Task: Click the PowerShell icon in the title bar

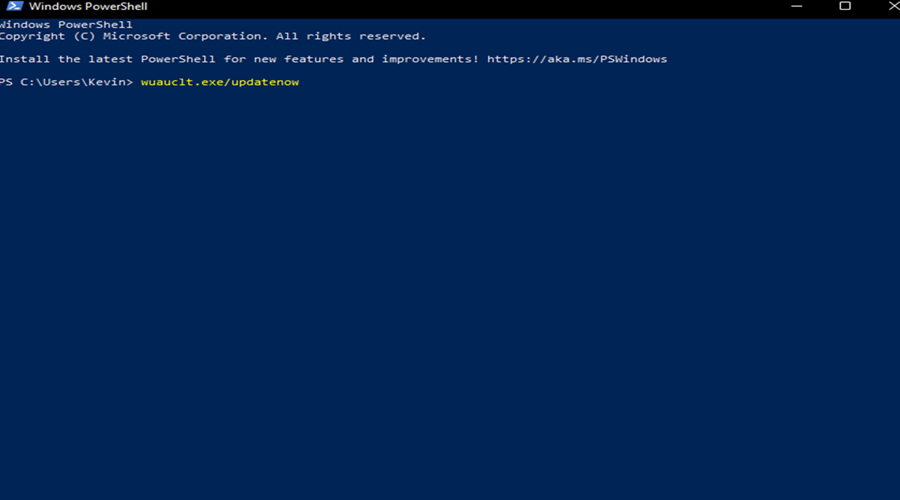Action: tap(14, 6)
